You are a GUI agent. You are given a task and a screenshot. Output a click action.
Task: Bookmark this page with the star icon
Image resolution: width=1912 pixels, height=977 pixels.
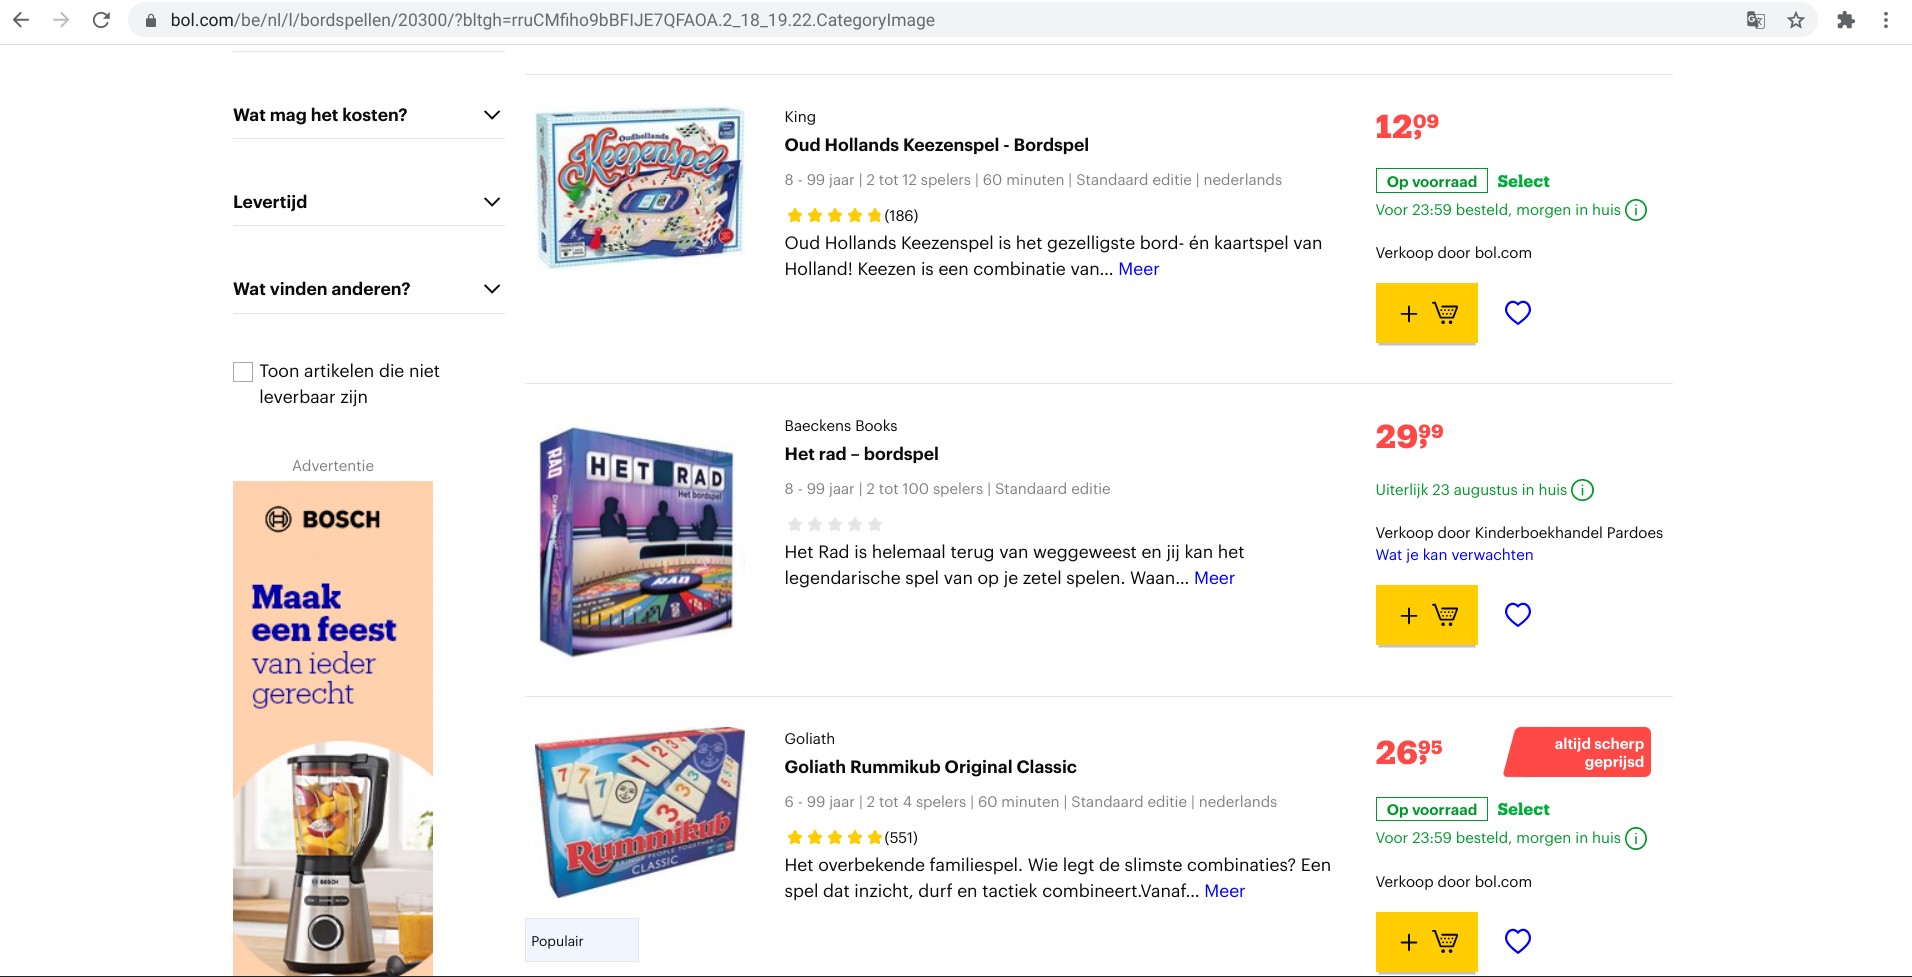tap(1796, 20)
